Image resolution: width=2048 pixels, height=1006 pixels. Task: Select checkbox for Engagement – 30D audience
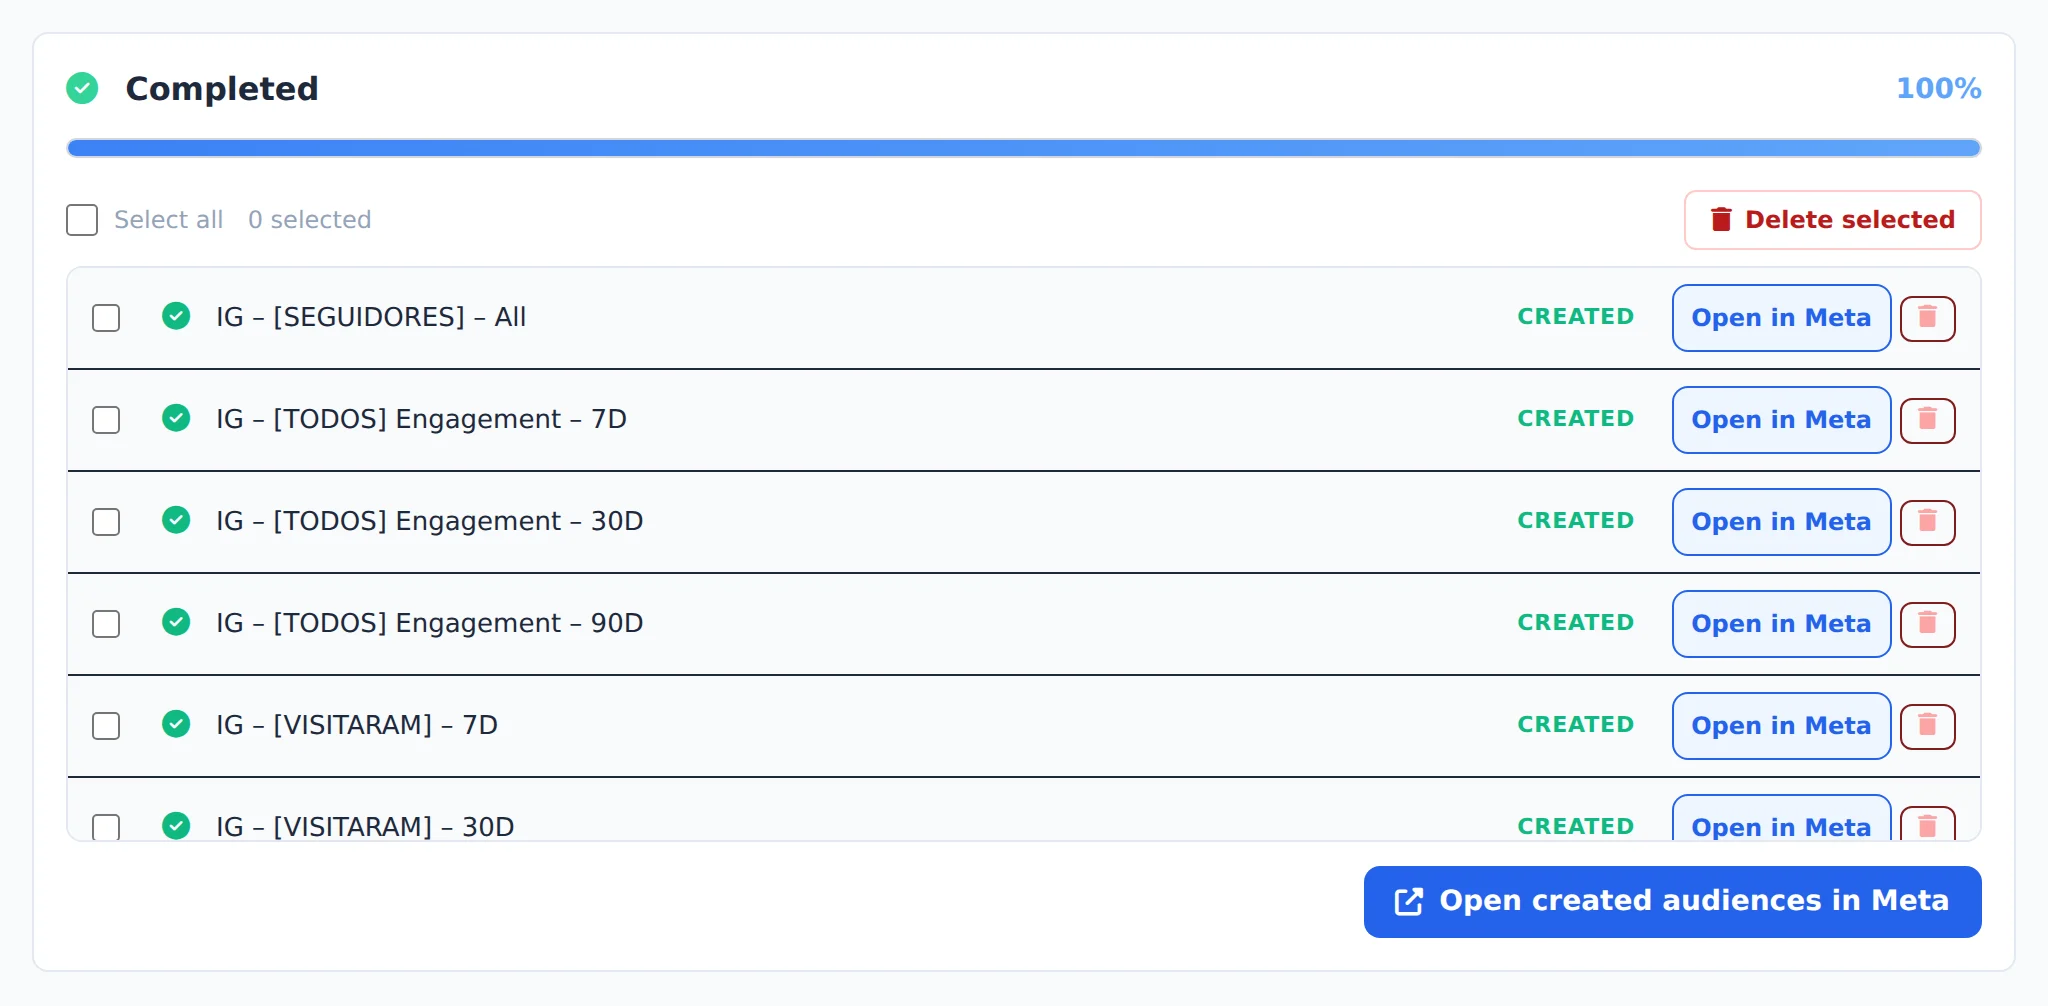(106, 522)
